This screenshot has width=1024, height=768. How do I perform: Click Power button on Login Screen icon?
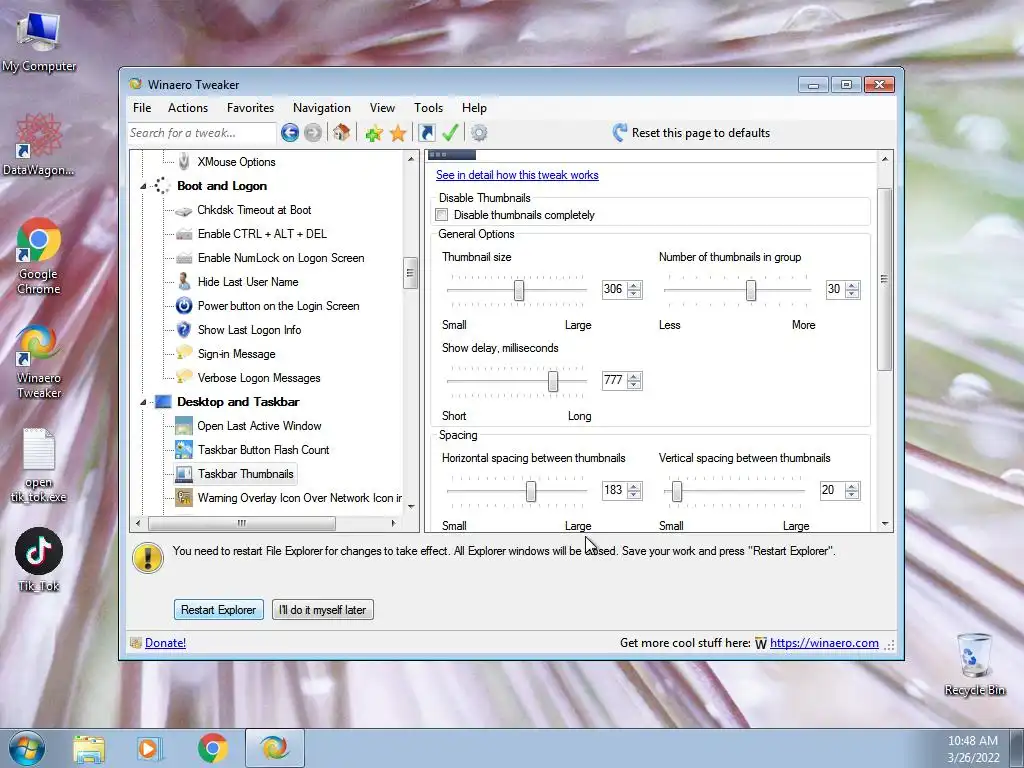(x=184, y=306)
